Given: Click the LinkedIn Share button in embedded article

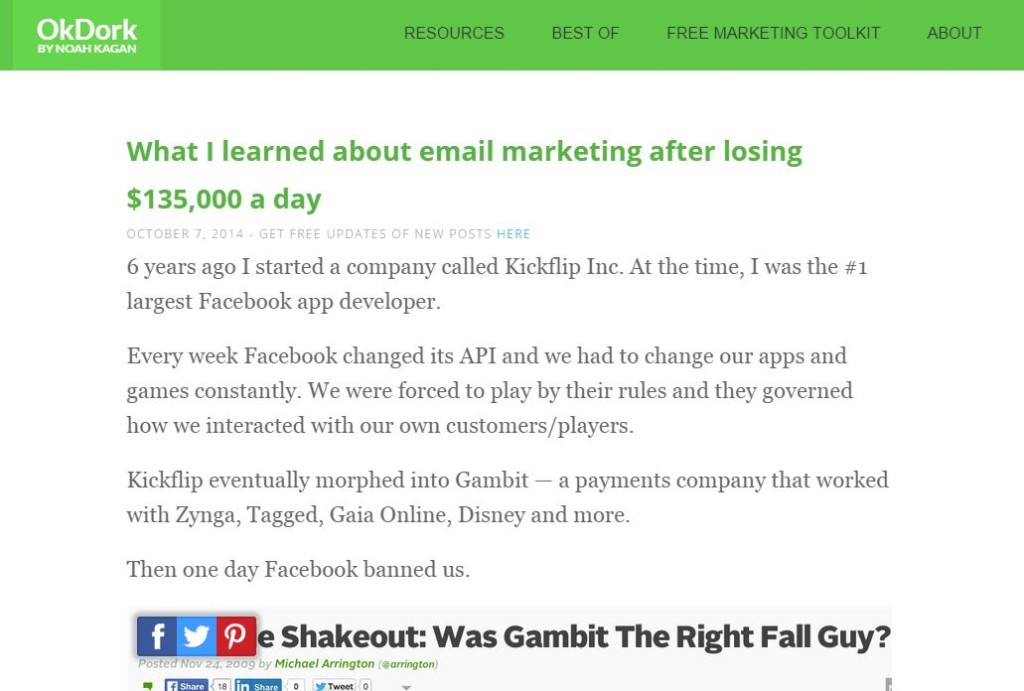Looking at the screenshot, I should 258,686.
